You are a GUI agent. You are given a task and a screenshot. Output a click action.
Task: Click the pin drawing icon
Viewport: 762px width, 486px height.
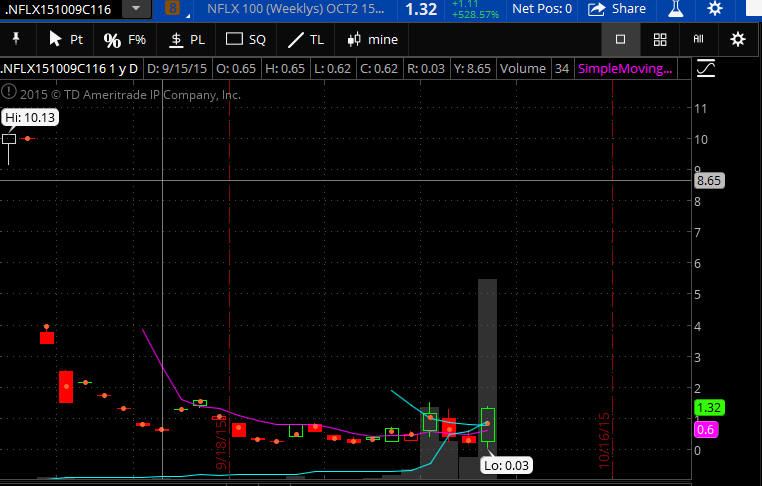point(16,39)
